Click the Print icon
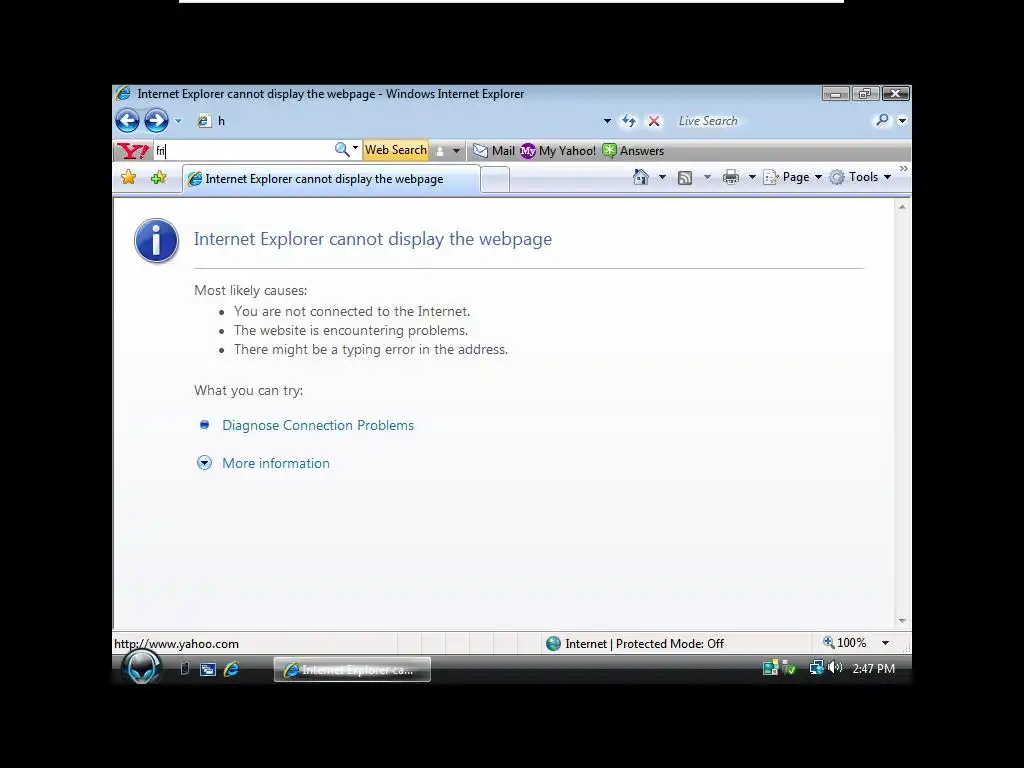The image size is (1024, 768). (x=731, y=177)
